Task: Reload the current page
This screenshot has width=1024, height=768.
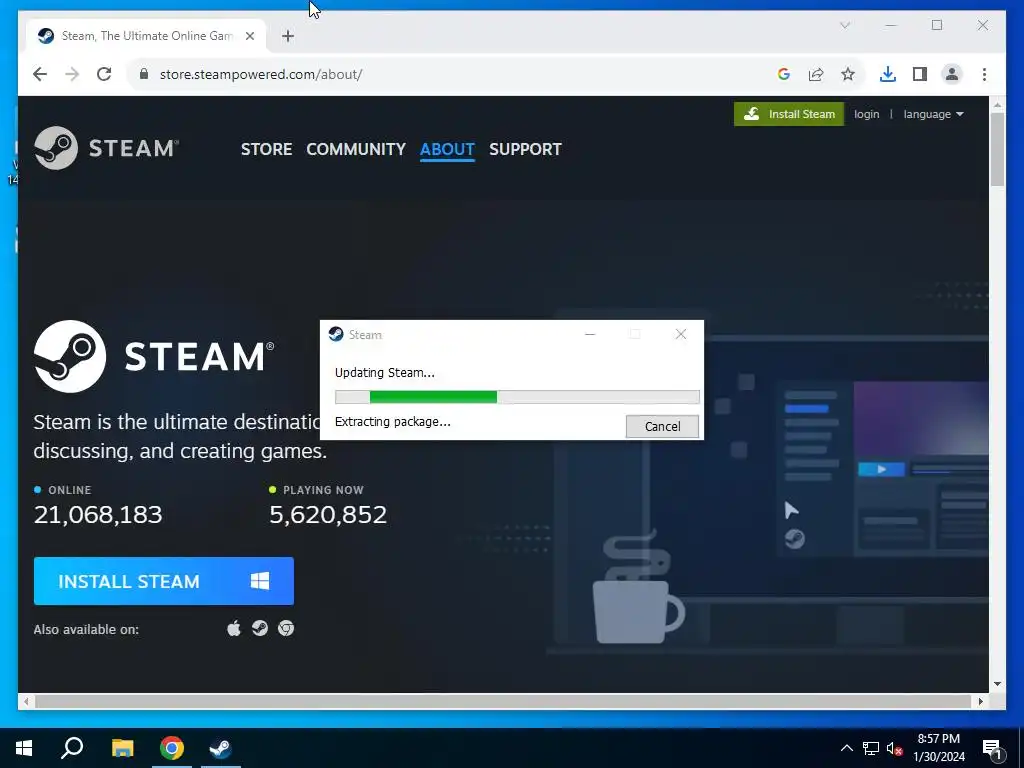Action: click(x=104, y=74)
